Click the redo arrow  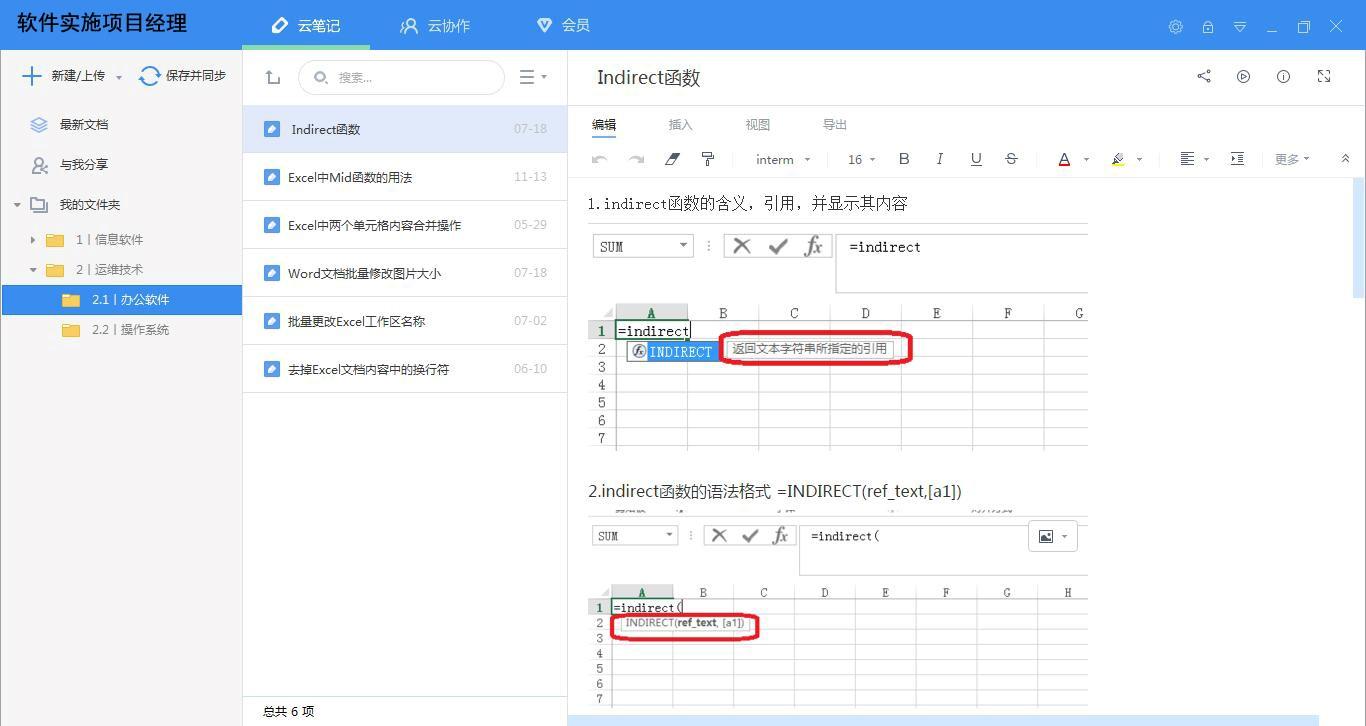tap(636, 159)
